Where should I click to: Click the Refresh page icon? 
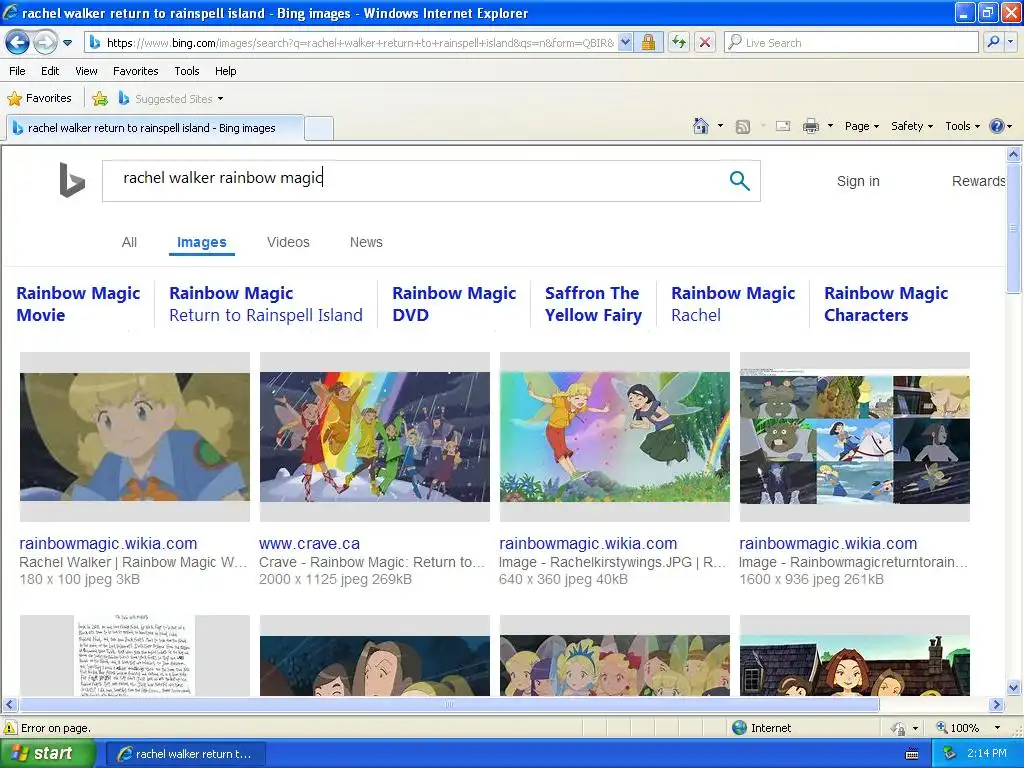[x=679, y=43]
